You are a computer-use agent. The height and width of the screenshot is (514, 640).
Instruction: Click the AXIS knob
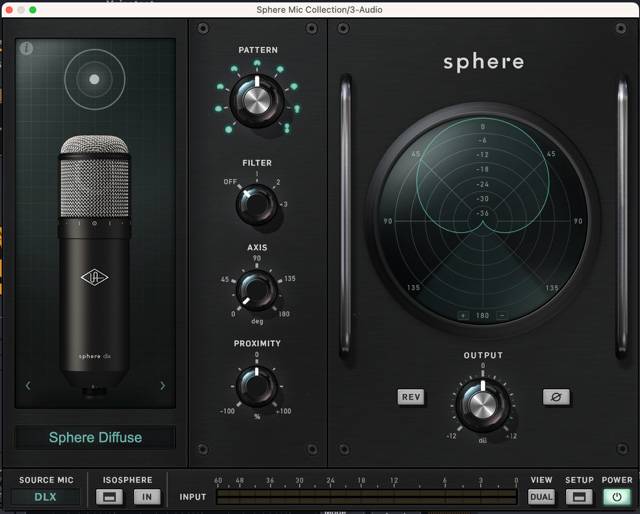[257, 291]
